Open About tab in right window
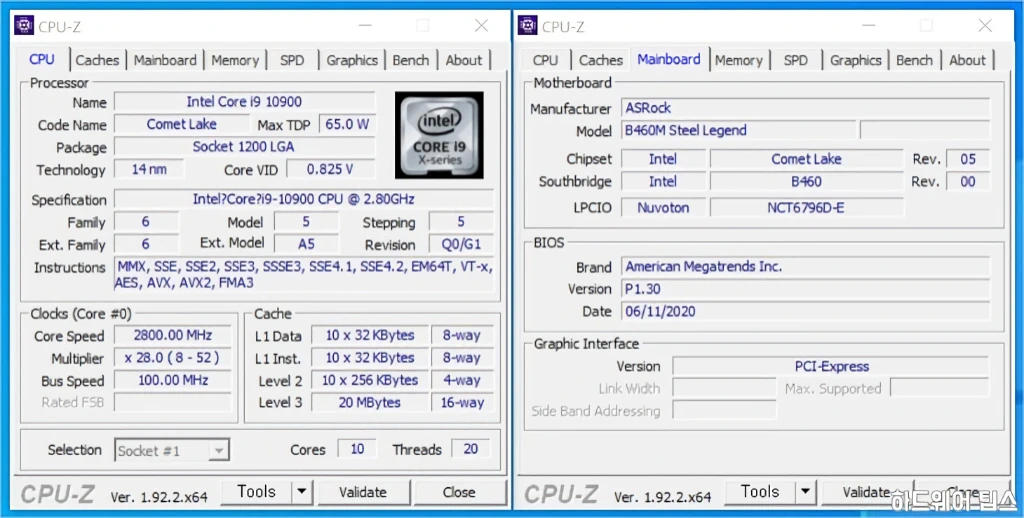1024x518 pixels. (x=967, y=60)
